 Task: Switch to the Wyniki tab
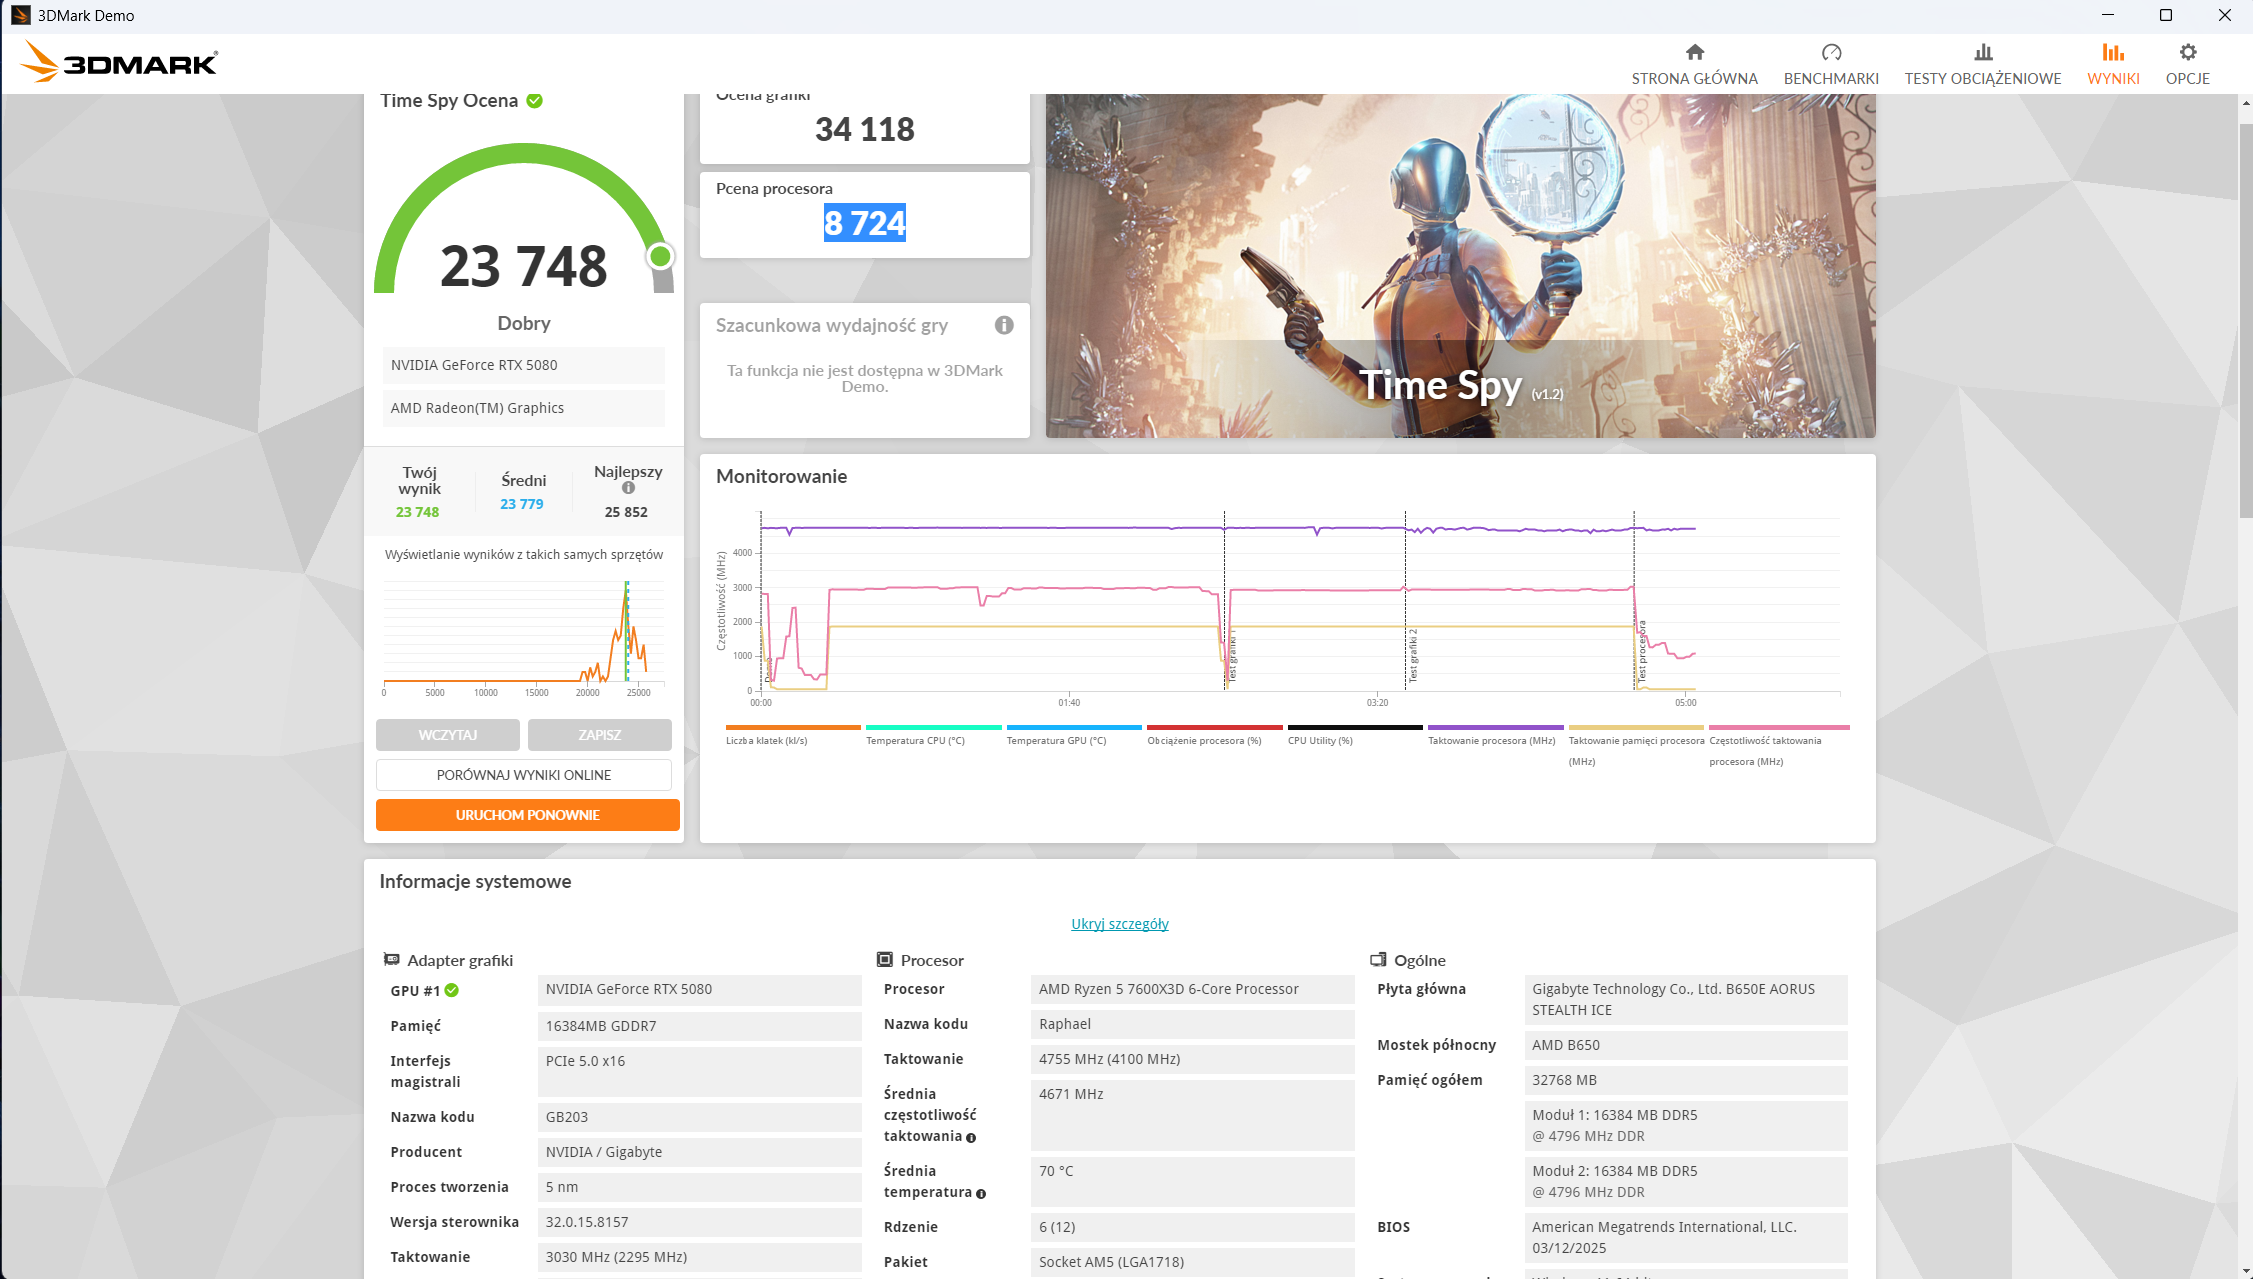tap(2112, 64)
